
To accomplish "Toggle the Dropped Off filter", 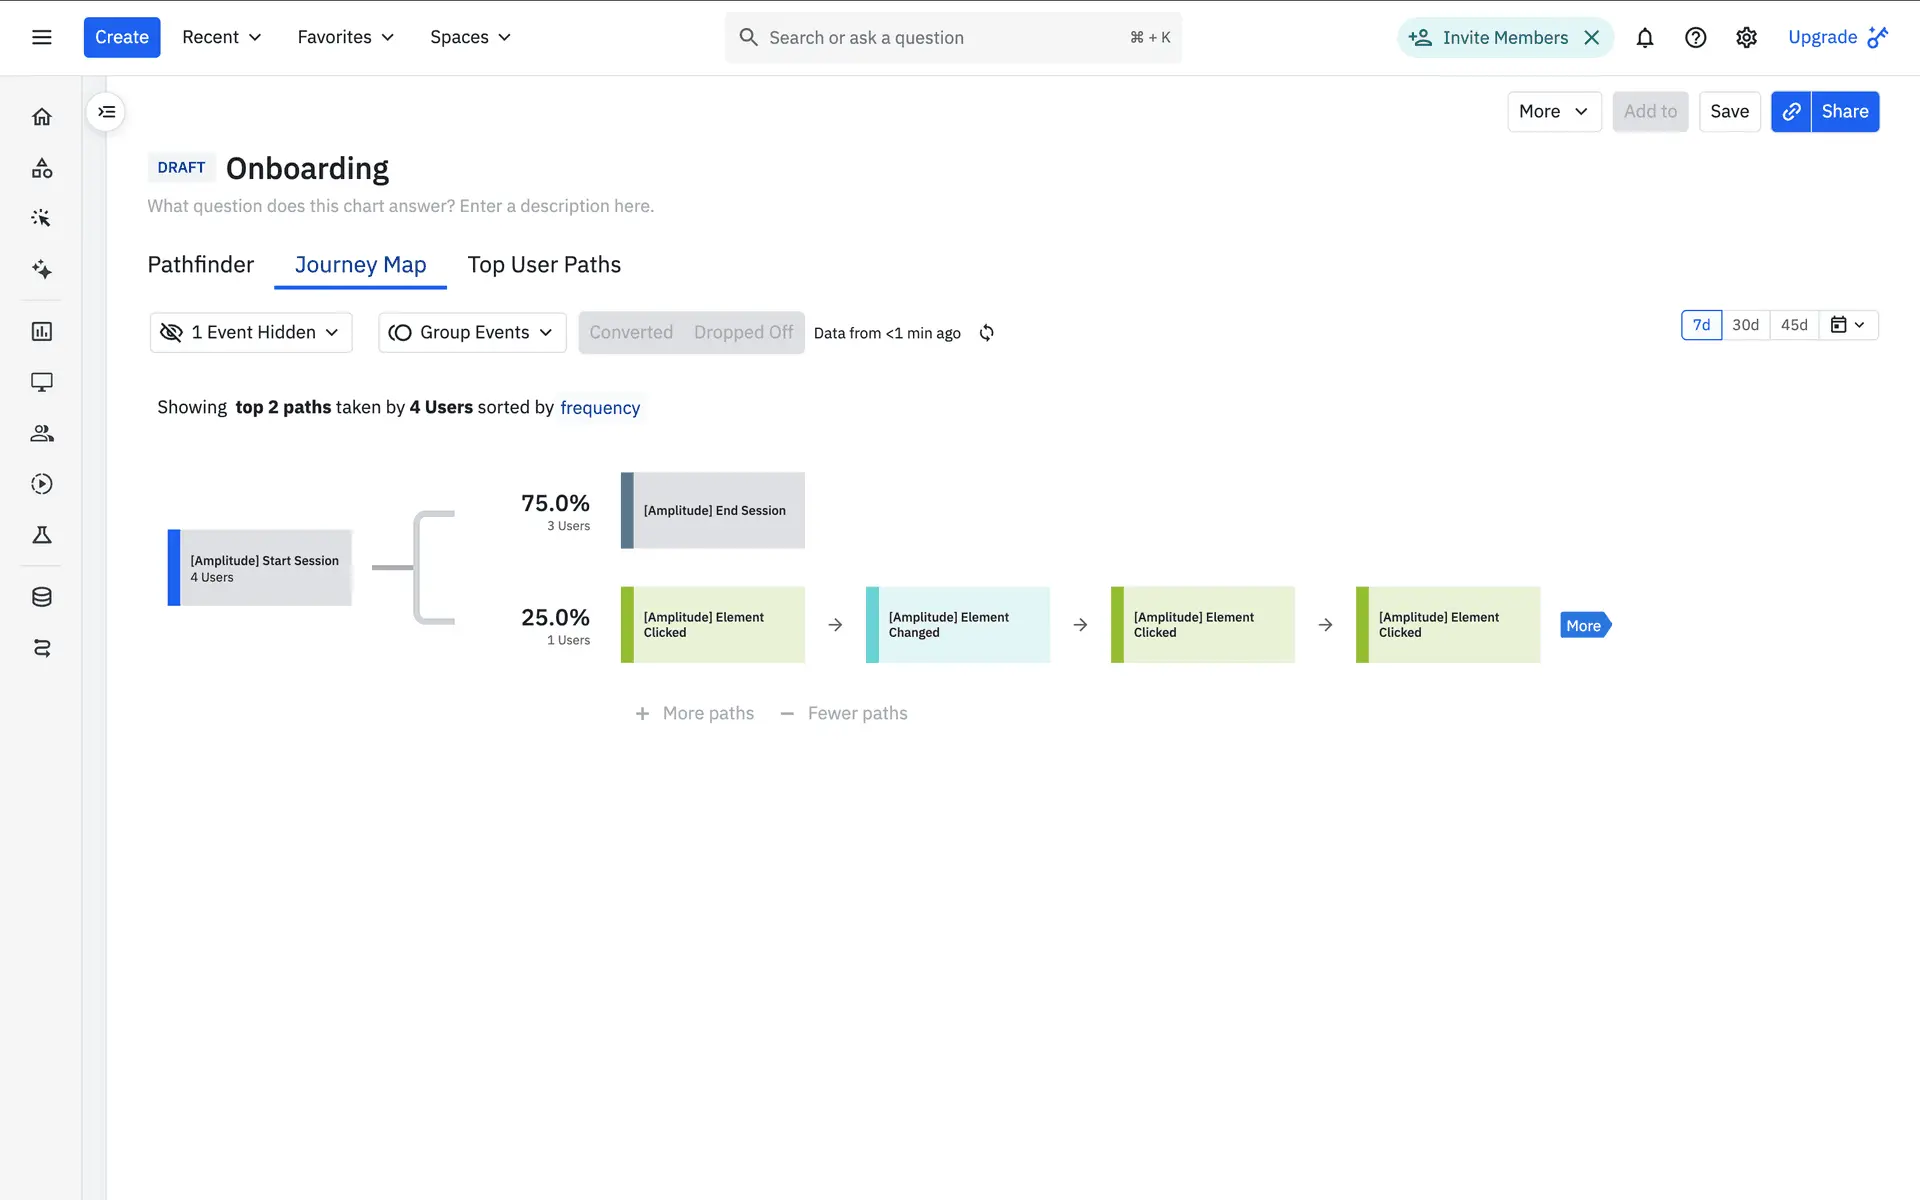I will (x=743, y=332).
